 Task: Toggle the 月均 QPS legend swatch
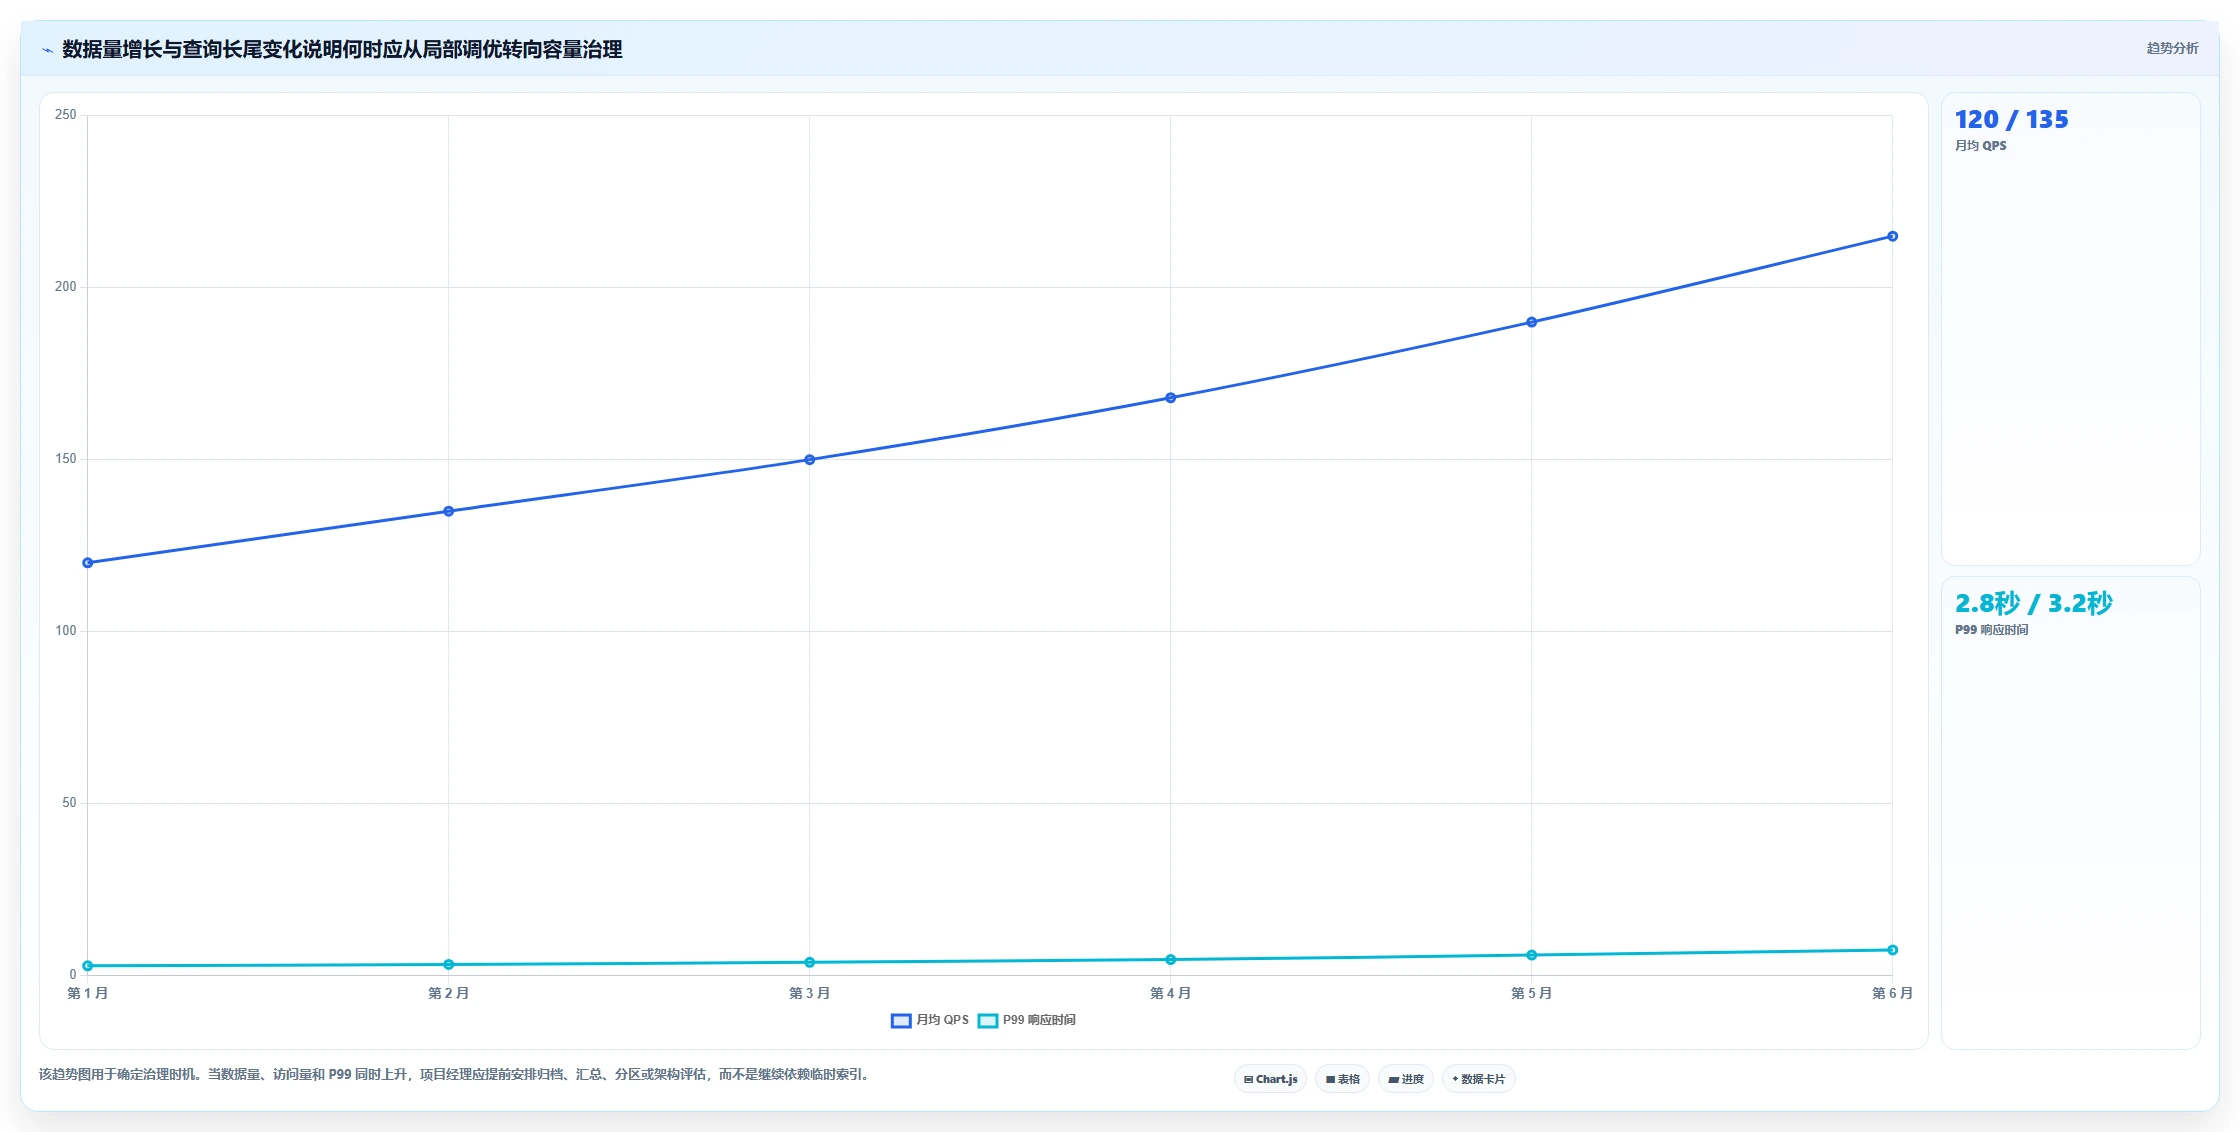click(901, 1021)
